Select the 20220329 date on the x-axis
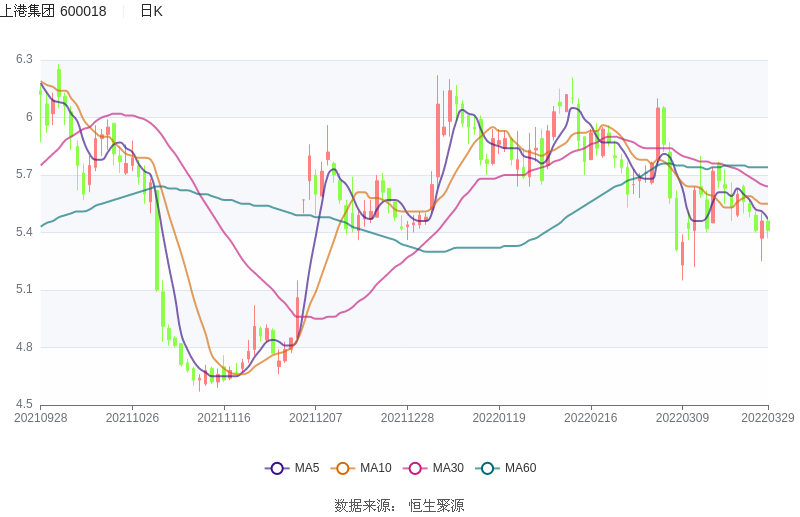Image resolution: width=800 pixels, height=517 pixels. pos(767,418)
